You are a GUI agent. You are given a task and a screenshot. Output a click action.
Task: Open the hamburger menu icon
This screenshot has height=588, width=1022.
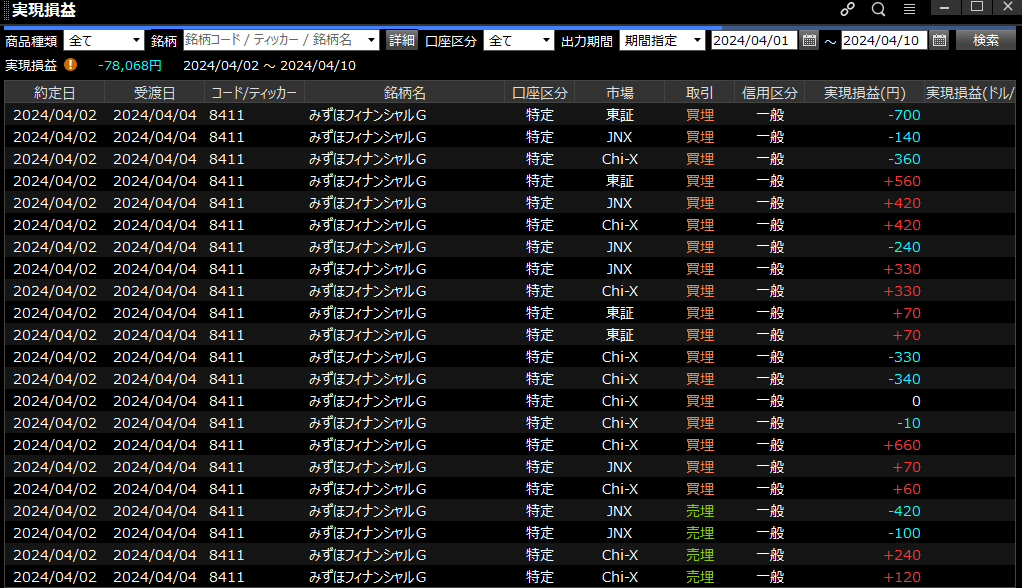coord(909,9)
